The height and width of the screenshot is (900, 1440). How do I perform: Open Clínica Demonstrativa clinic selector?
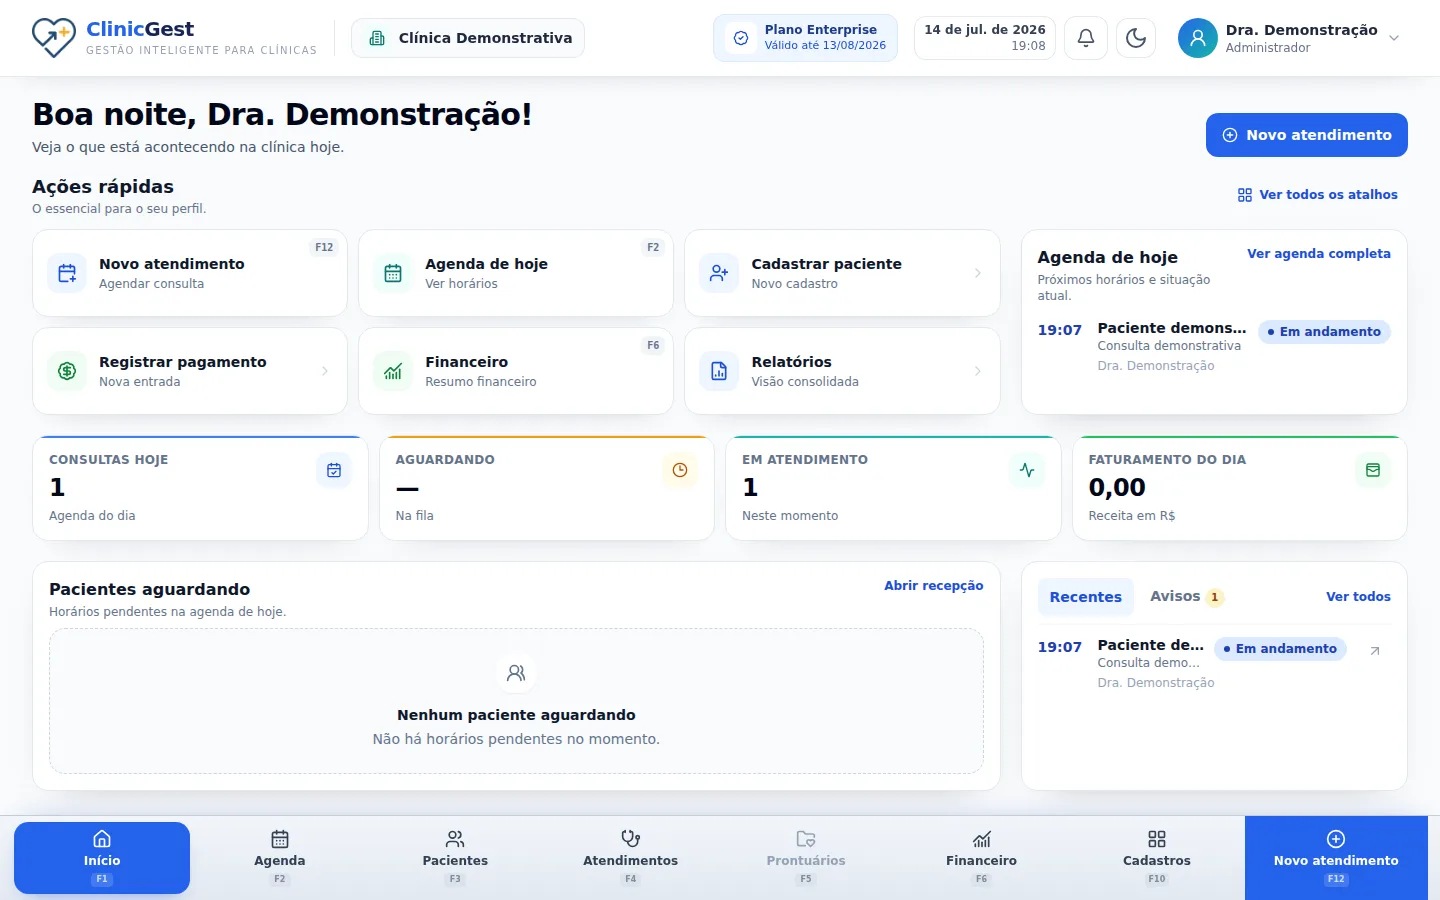468,38
